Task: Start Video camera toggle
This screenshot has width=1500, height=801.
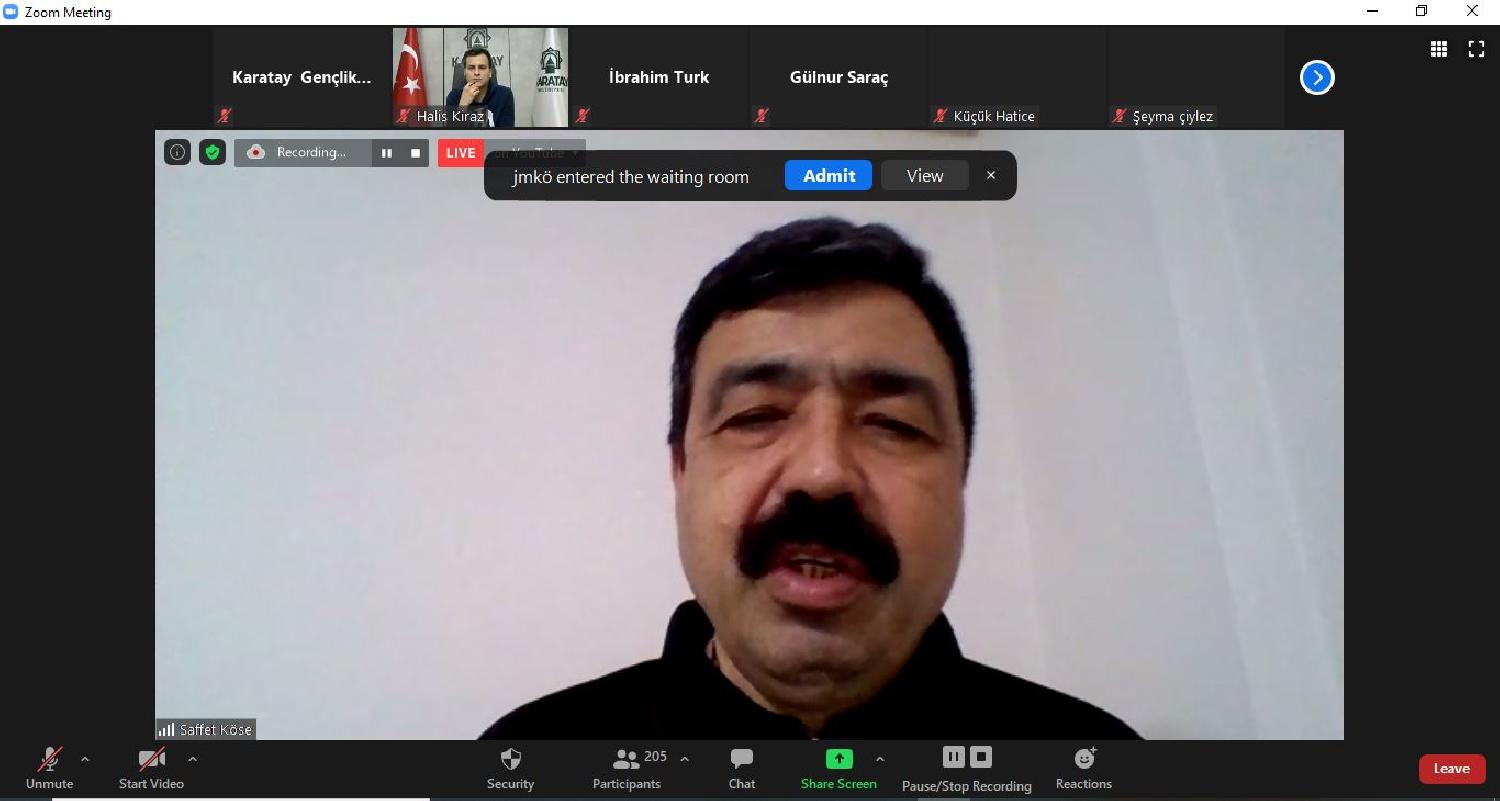Action: (151, 768)
